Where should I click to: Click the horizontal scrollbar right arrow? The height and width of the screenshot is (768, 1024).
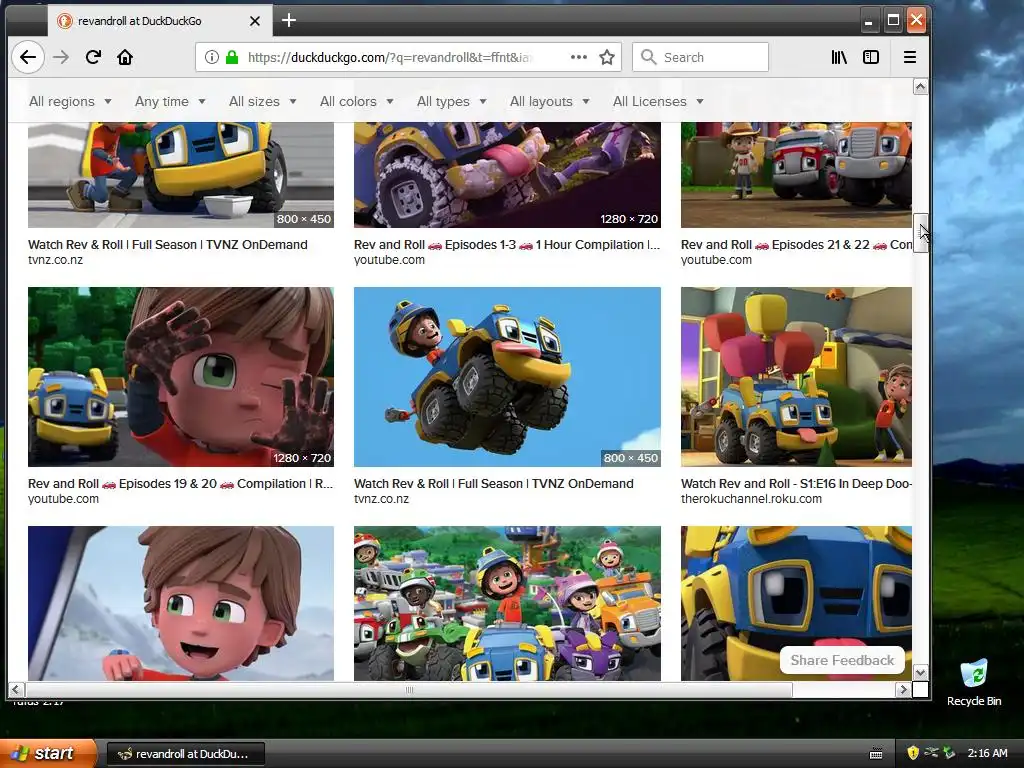(903, 689)
